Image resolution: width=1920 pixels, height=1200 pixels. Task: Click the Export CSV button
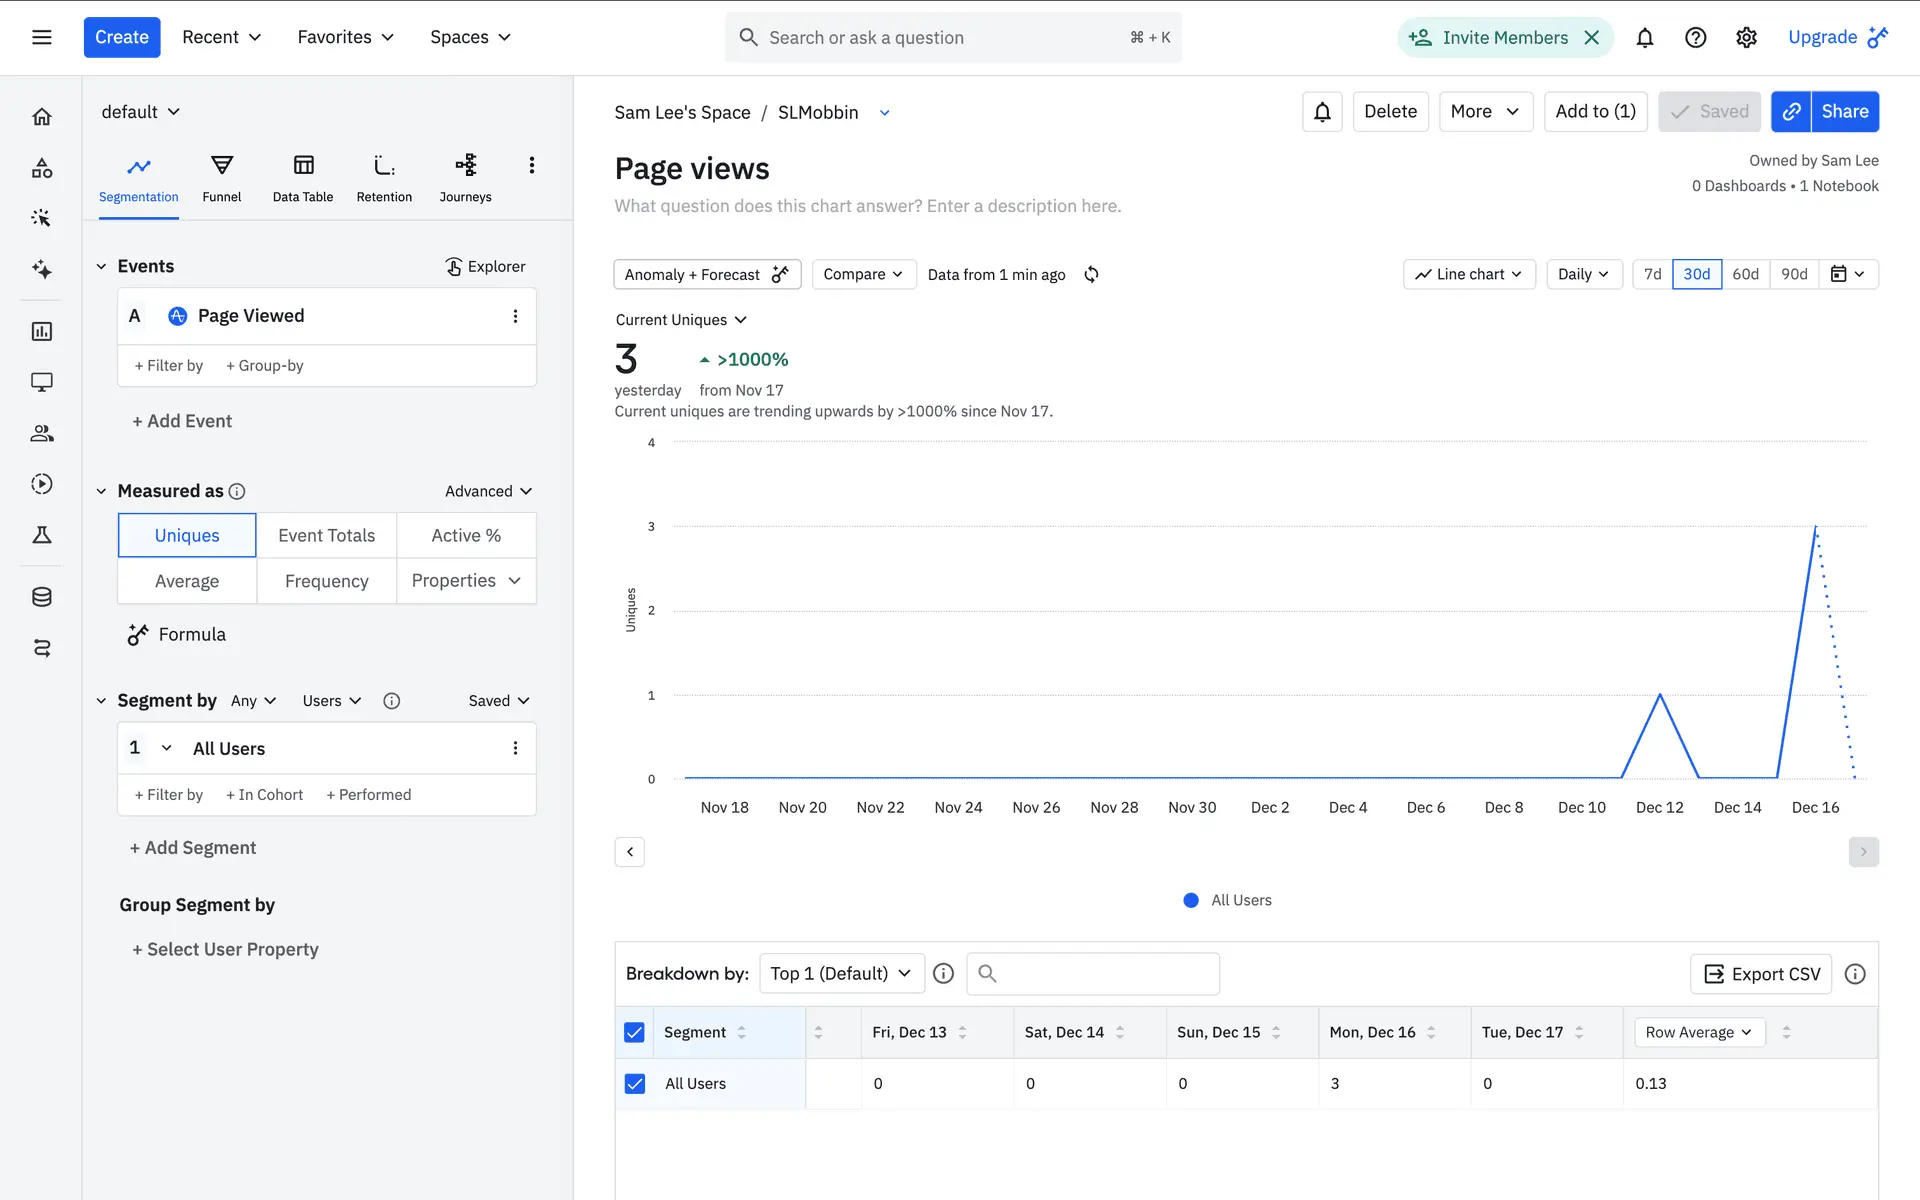pyautogui.click(x=1761, y=974)
